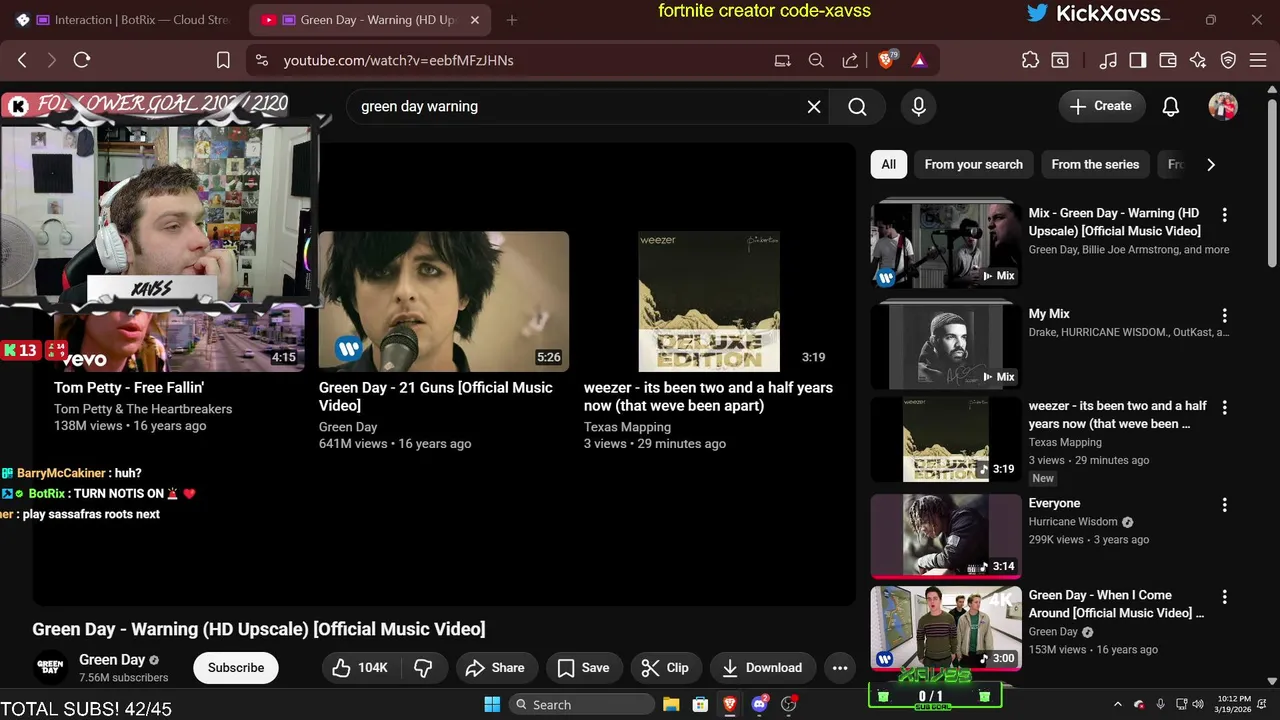
Task: Reload the current YouTube page
Action: click(82, 60)
